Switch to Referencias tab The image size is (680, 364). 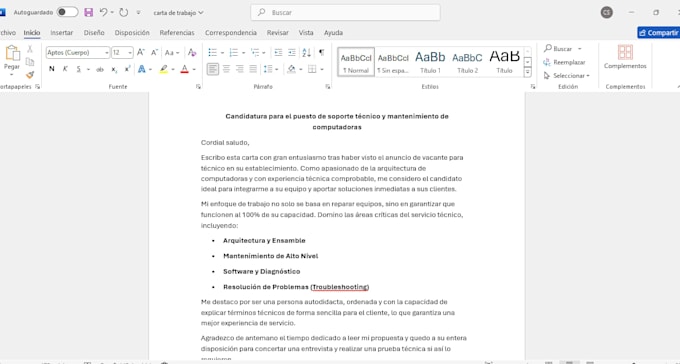tap(177, 33)
